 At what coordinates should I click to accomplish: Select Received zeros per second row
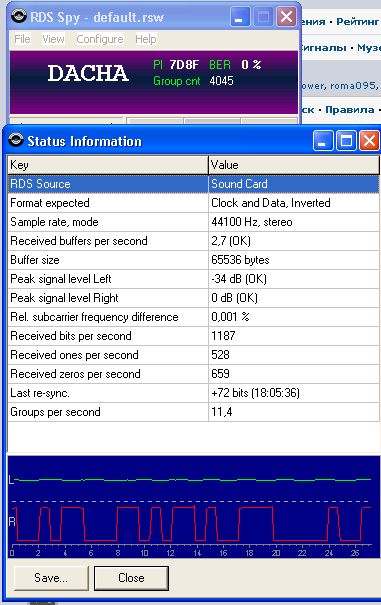(x=193, y=373)
